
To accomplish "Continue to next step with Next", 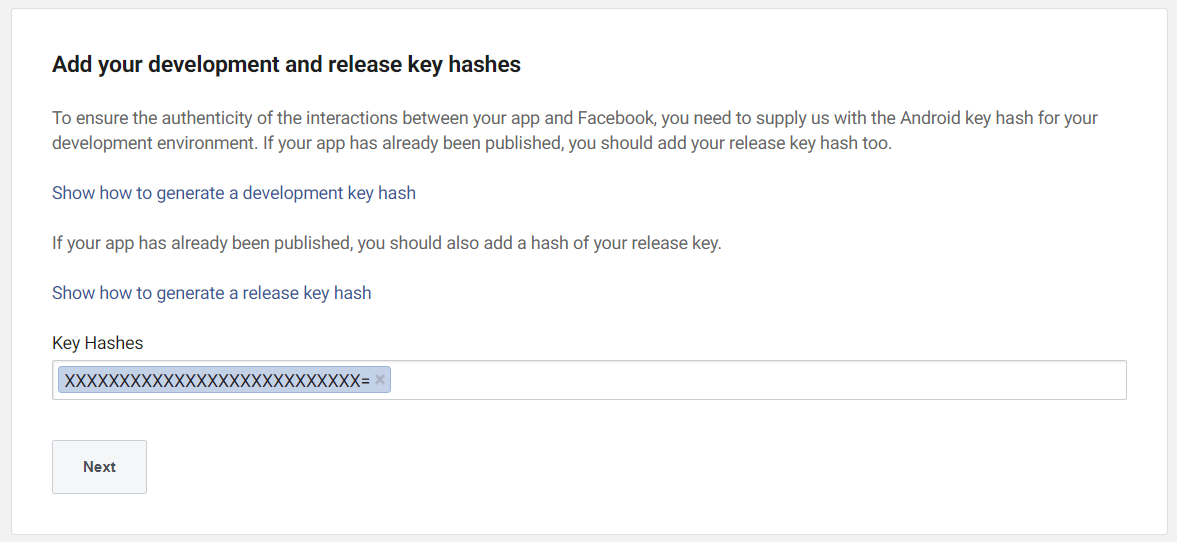I will (99, 467).
